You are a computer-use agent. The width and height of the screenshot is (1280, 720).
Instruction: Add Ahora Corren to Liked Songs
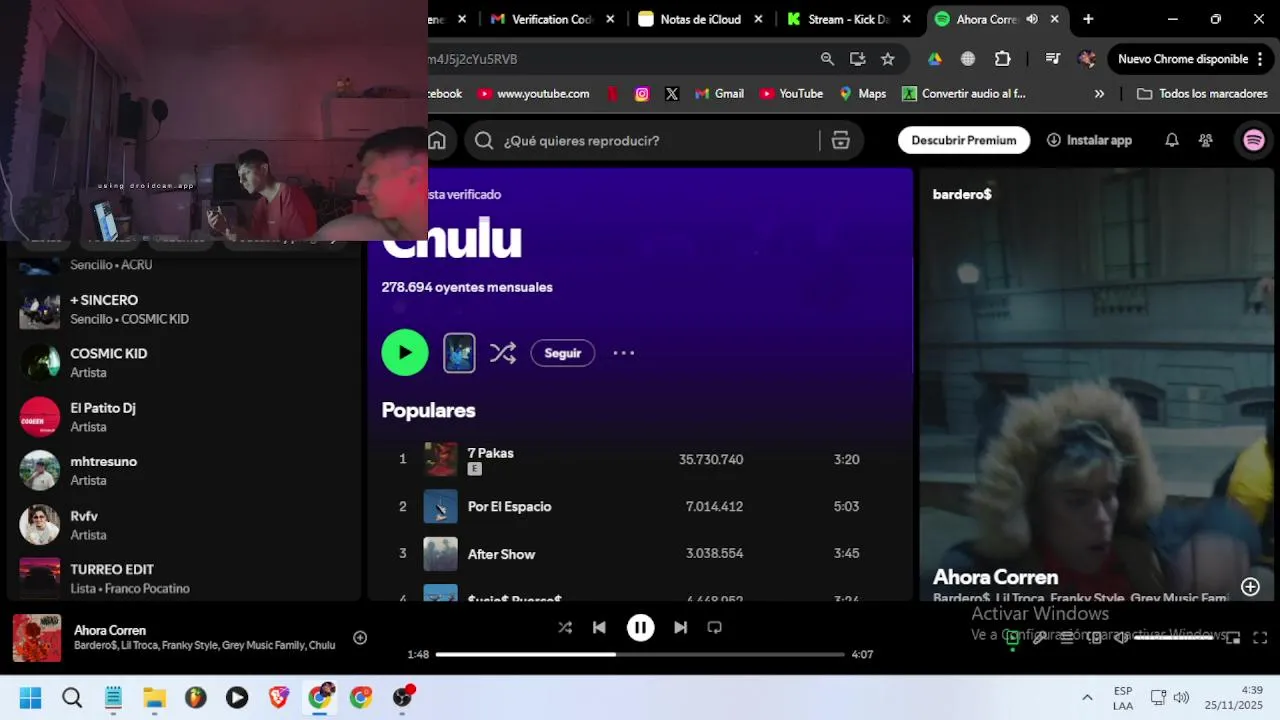[x=360, y=638]
